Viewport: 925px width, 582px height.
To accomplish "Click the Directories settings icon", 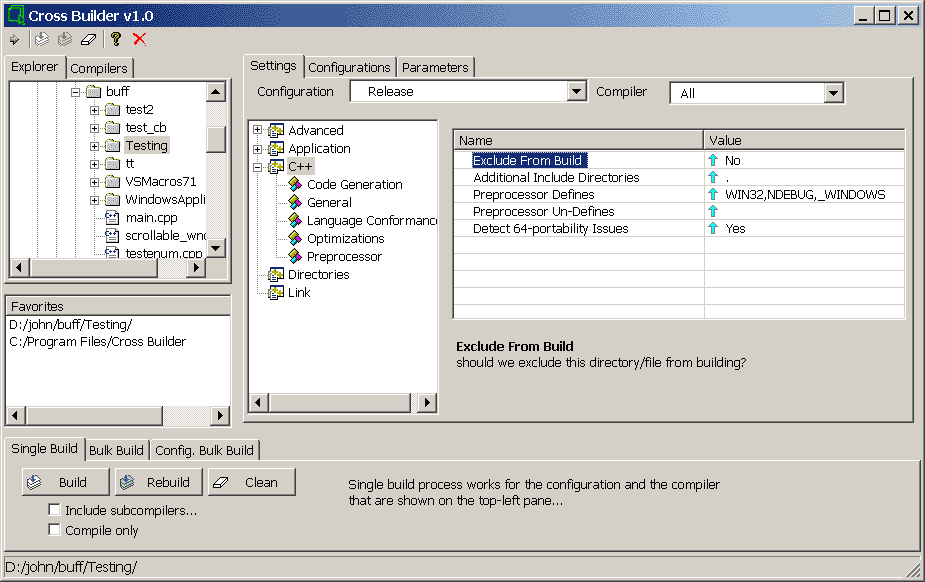I will (x=276, y=275).
